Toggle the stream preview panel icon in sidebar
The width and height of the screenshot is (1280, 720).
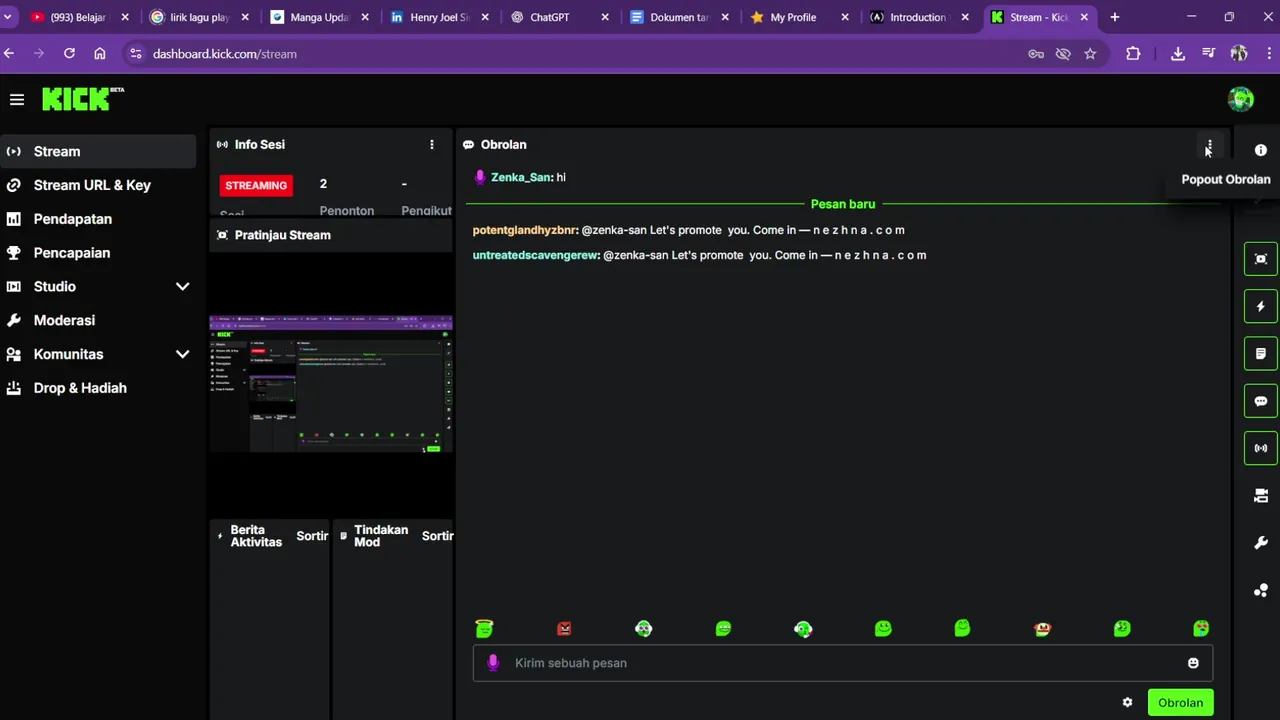pos(1261,259)
